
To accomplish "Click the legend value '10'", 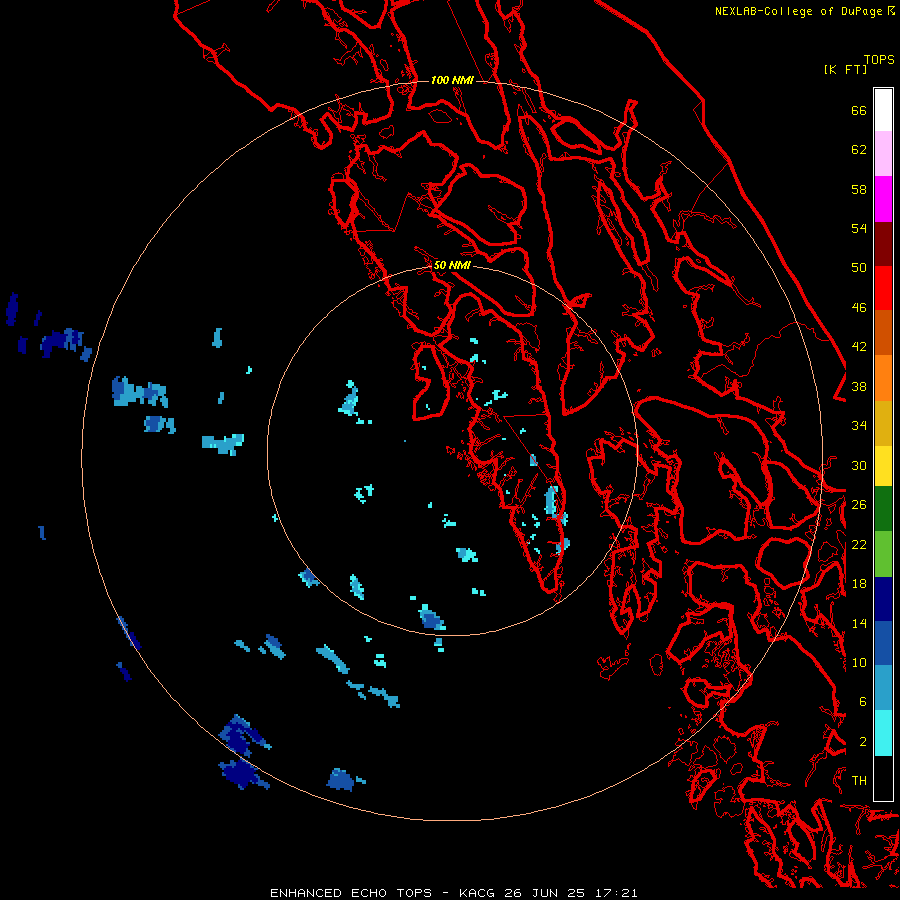I will pos(859,662).
